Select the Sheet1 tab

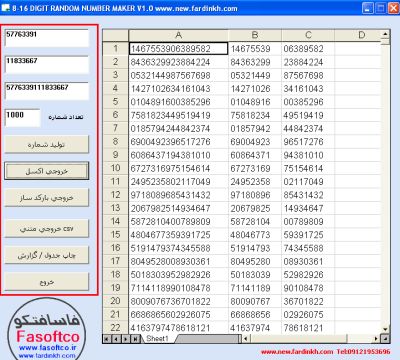click(158, 339)
